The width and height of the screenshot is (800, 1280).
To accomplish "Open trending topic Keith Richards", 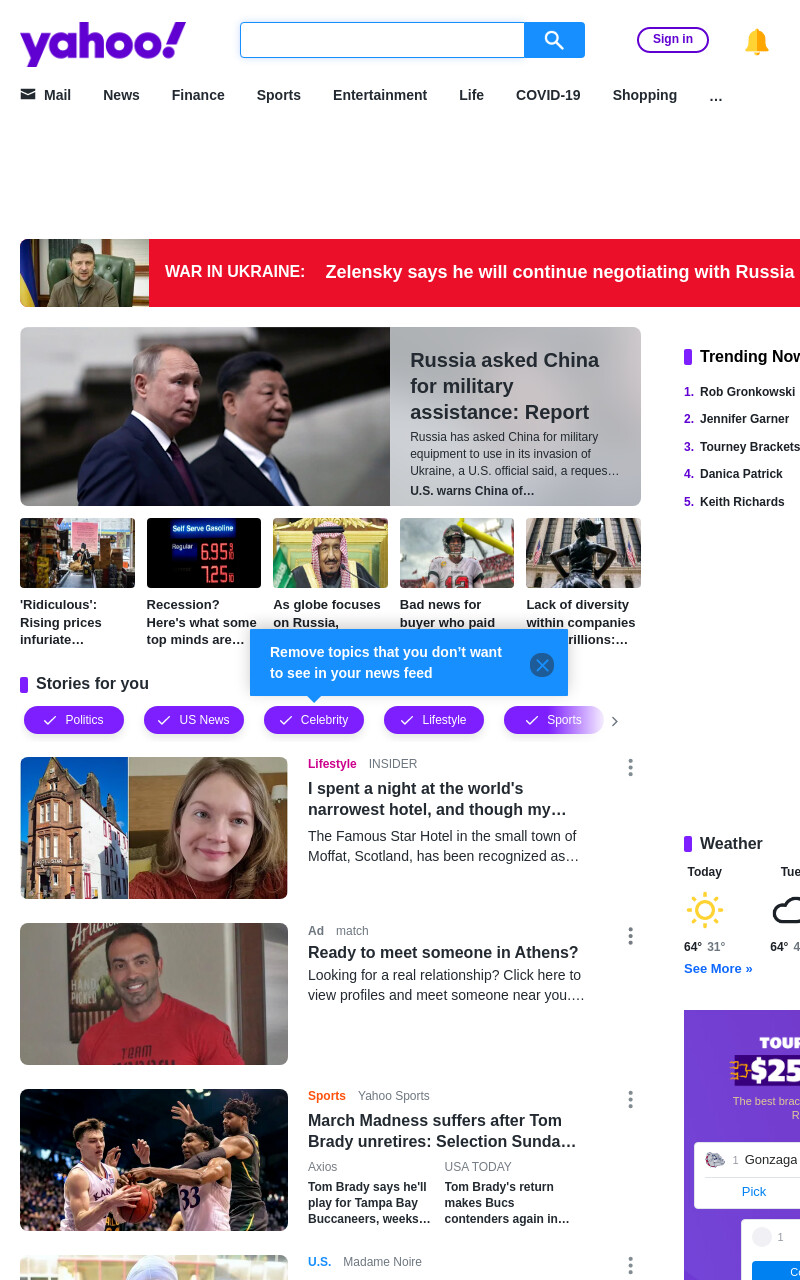I will [742, 502].
